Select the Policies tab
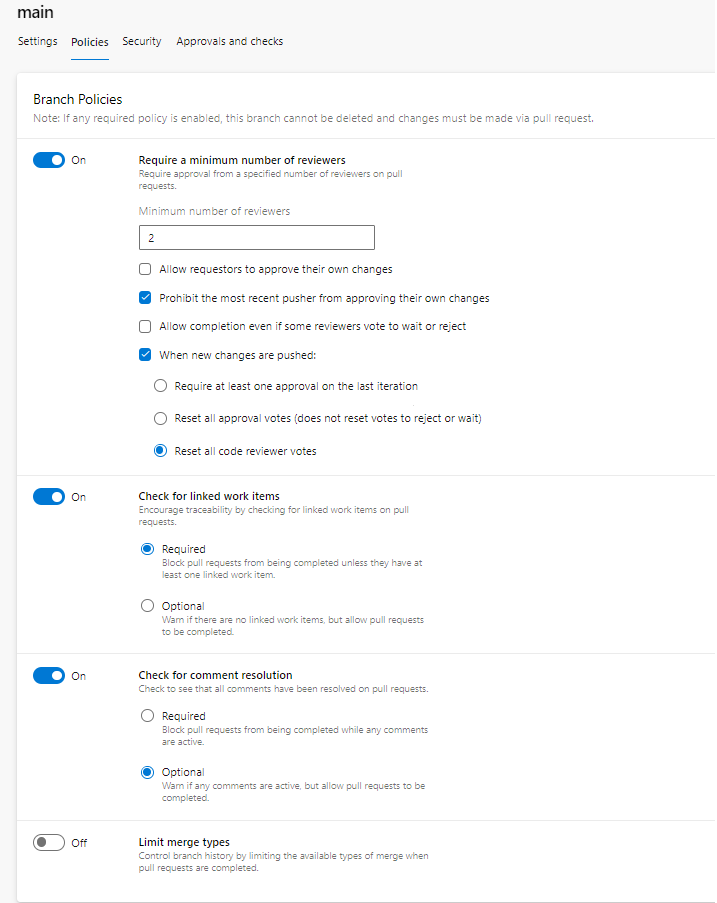Viewport: 717px width, 903px height. click(x=90, y=42)
